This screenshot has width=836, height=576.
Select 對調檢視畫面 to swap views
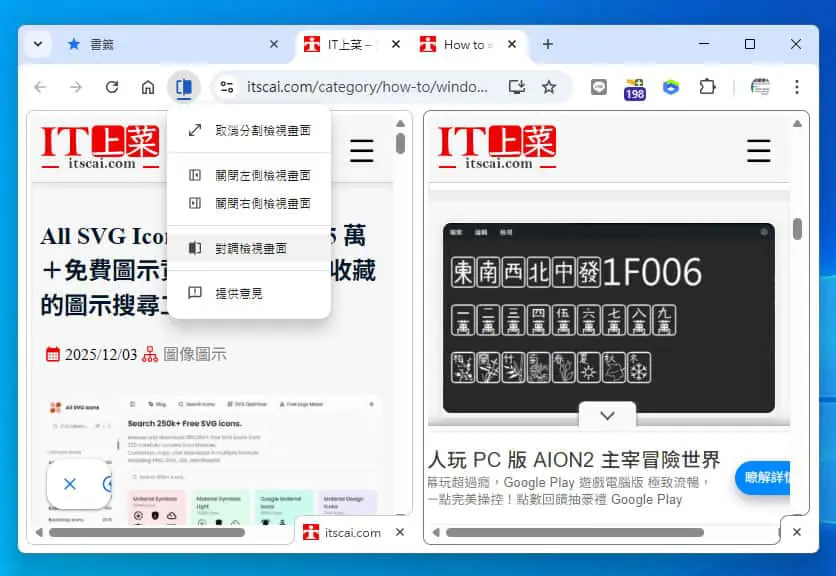[249, 248]
